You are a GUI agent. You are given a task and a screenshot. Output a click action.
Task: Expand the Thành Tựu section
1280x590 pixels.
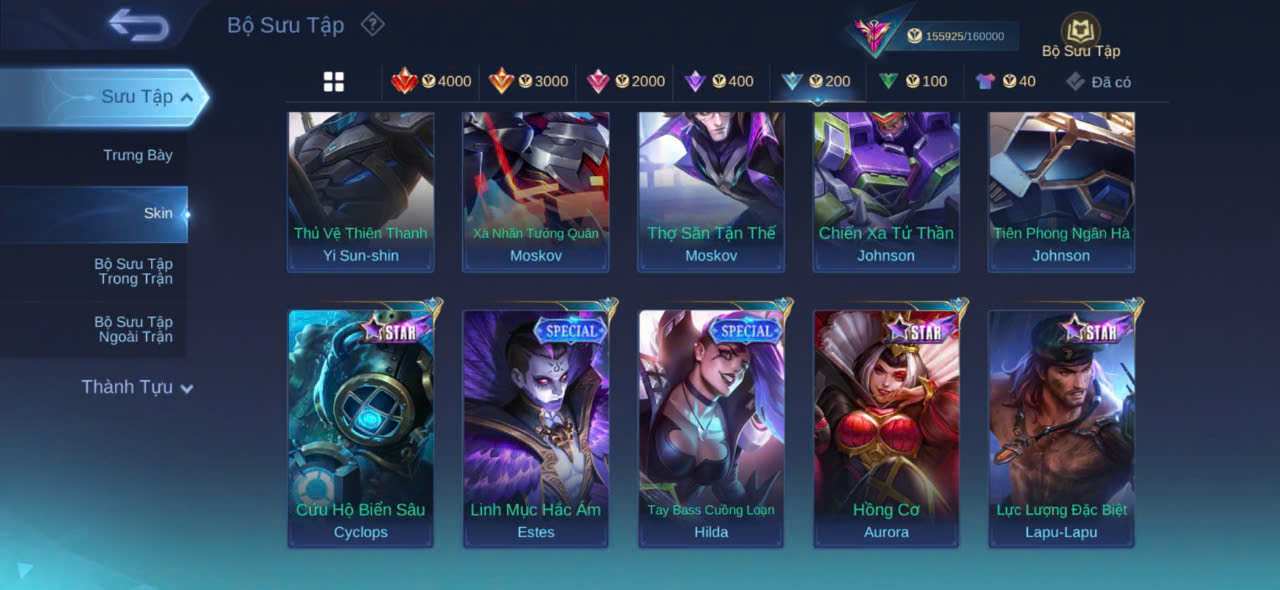pyautogui.click(x=137, y=387)
